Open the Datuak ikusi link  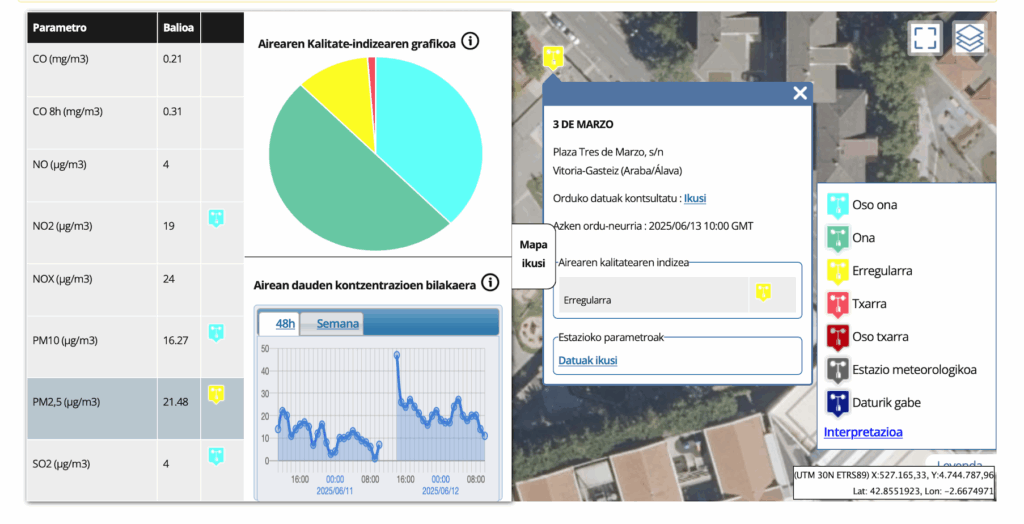point(587,360)
